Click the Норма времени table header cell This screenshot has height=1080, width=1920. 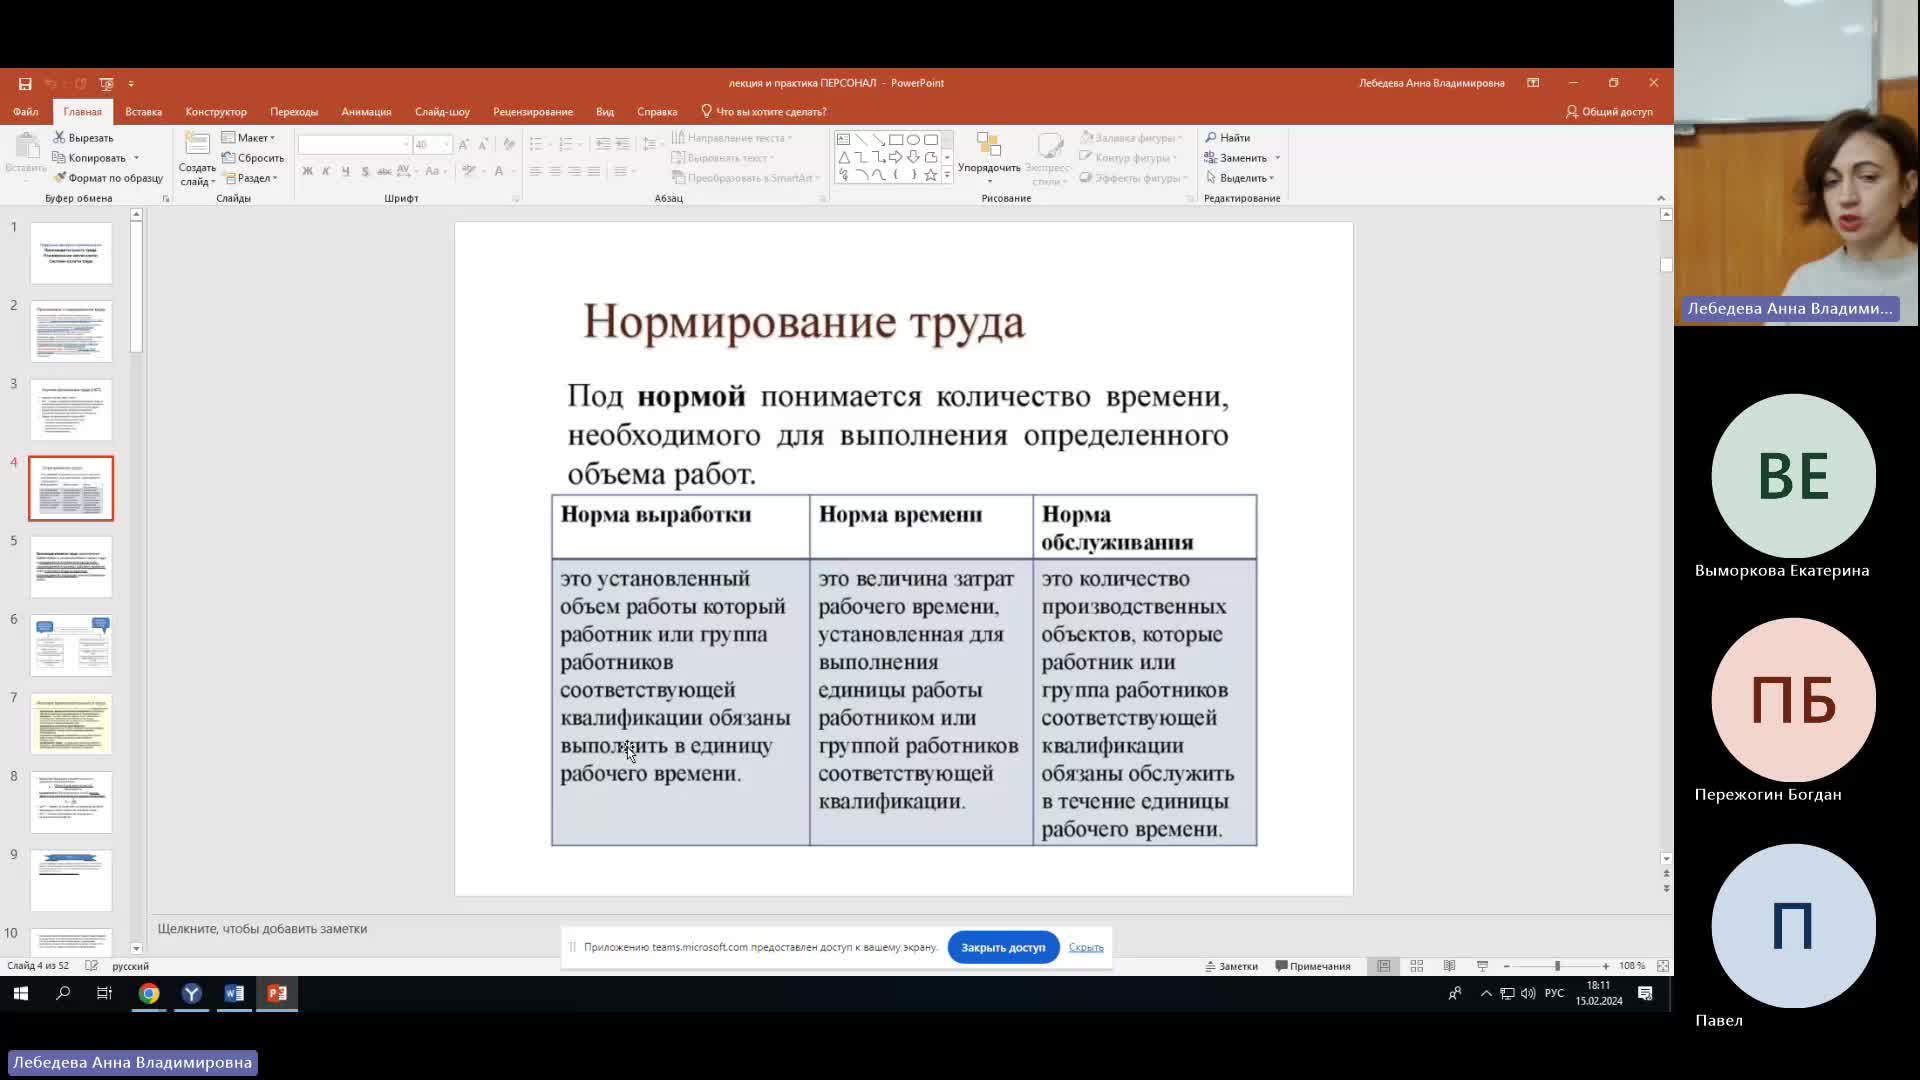tap(921, 527)
